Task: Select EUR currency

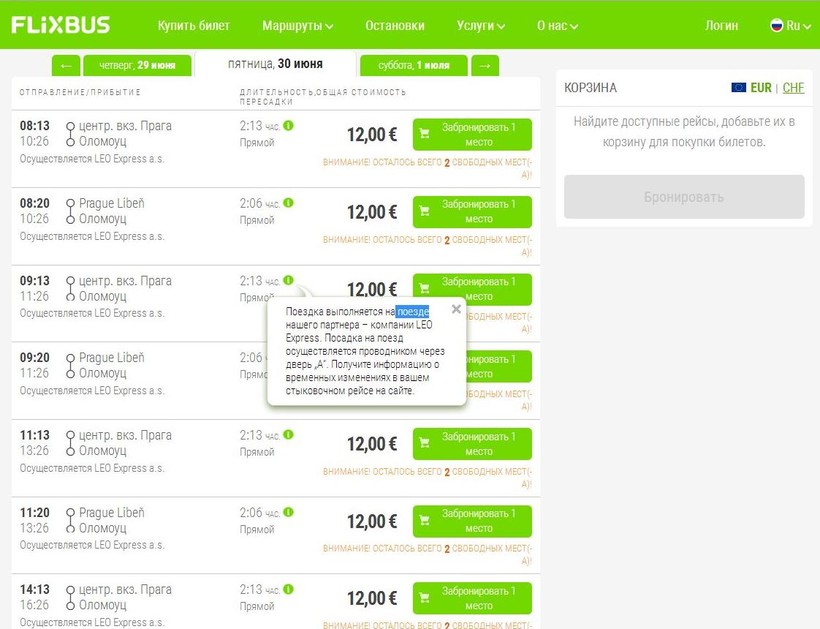Action: pyautogui.click(x=760, y=88)
